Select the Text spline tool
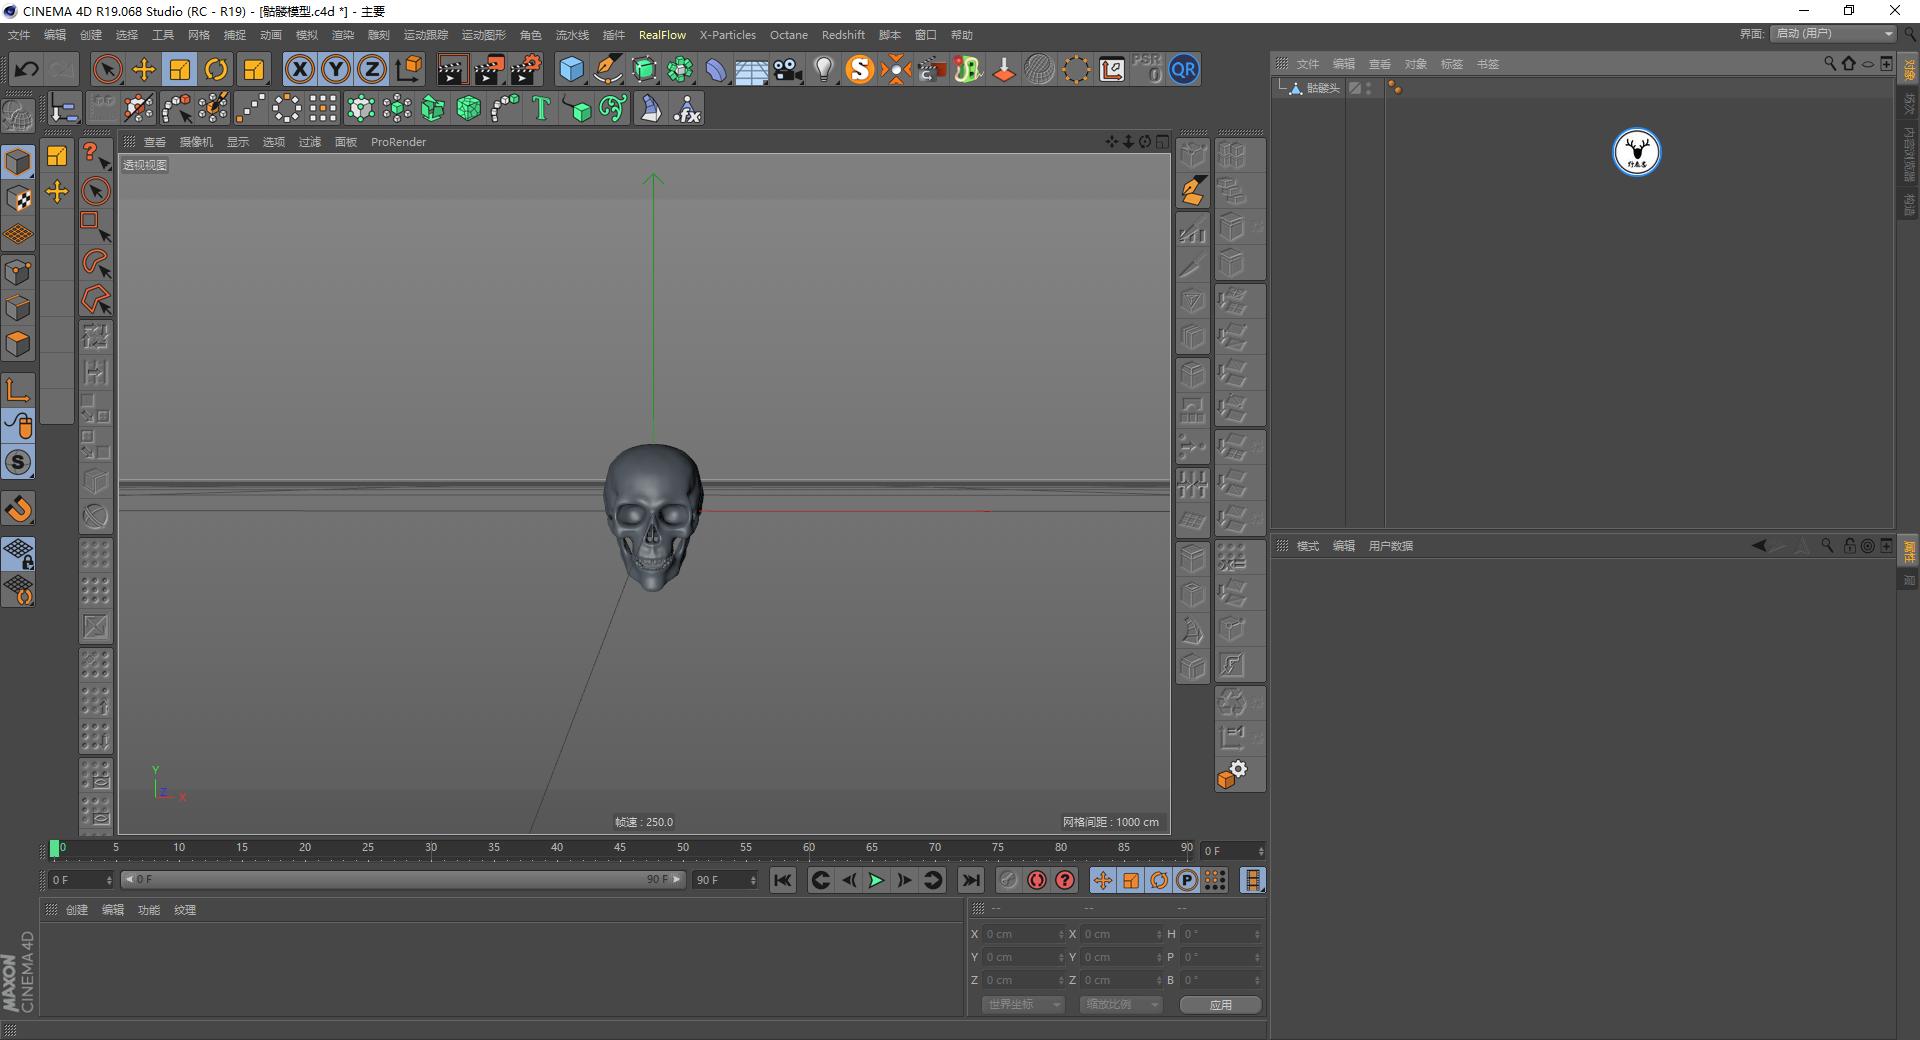 (x=540, y=108)
